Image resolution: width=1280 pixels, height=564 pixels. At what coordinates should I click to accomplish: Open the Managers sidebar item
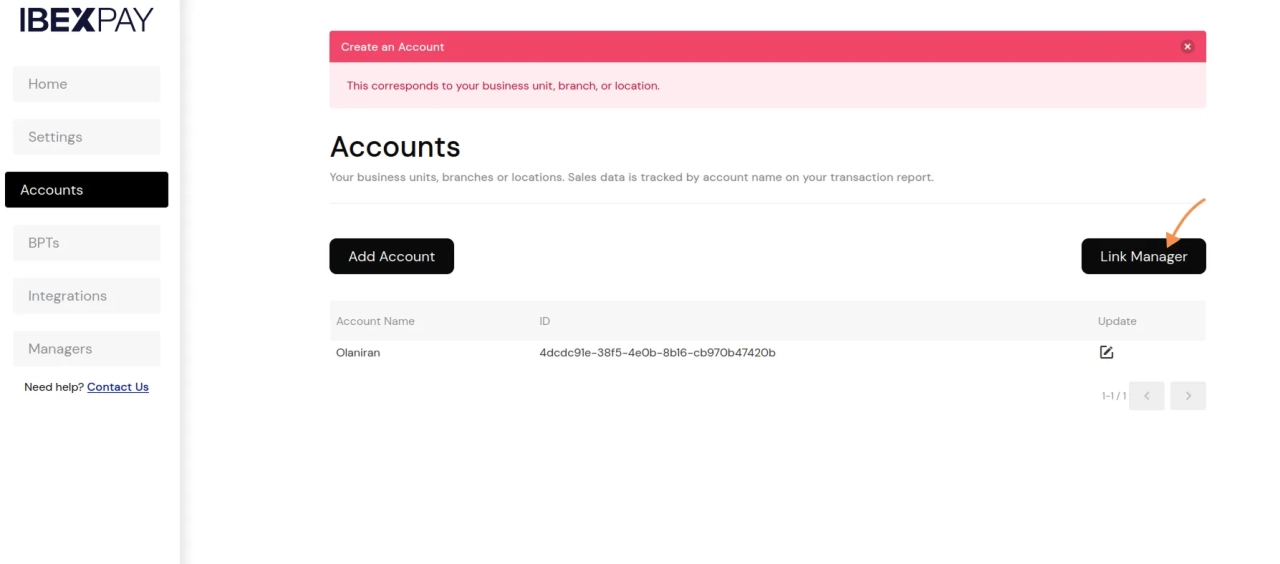[86, 349]
